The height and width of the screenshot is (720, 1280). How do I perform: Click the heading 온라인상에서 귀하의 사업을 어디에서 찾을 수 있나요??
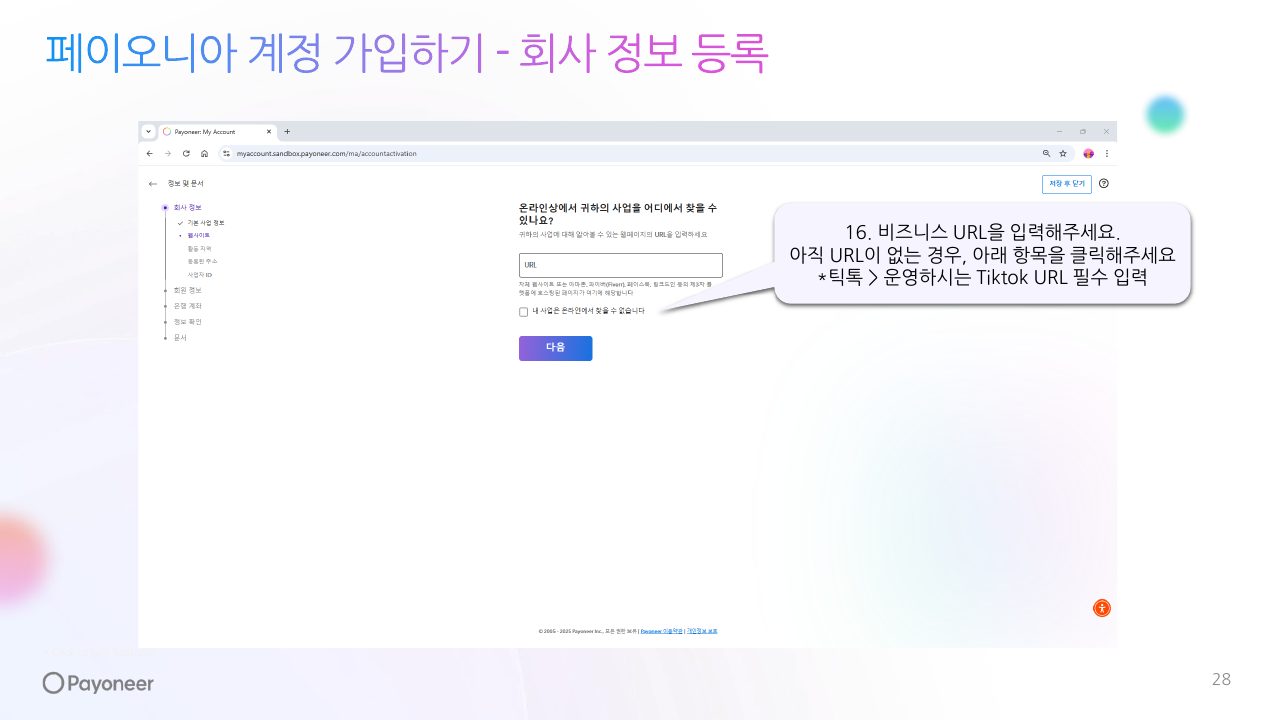617,213
